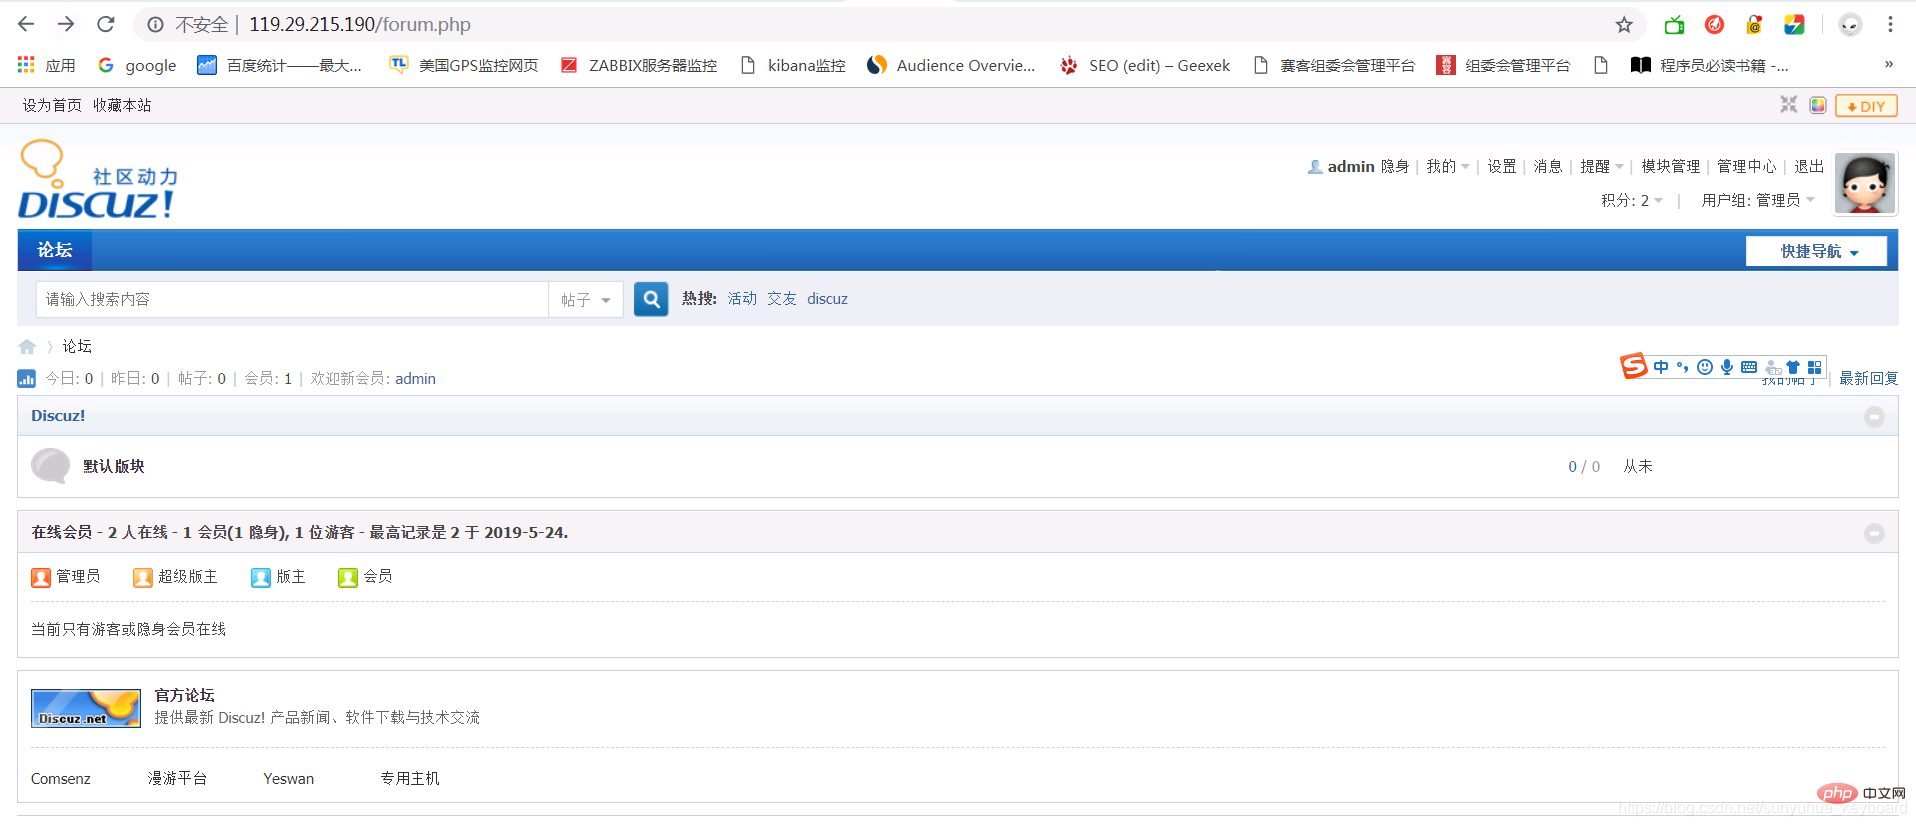Run search with the magnifier button

(x=651, y=299)
